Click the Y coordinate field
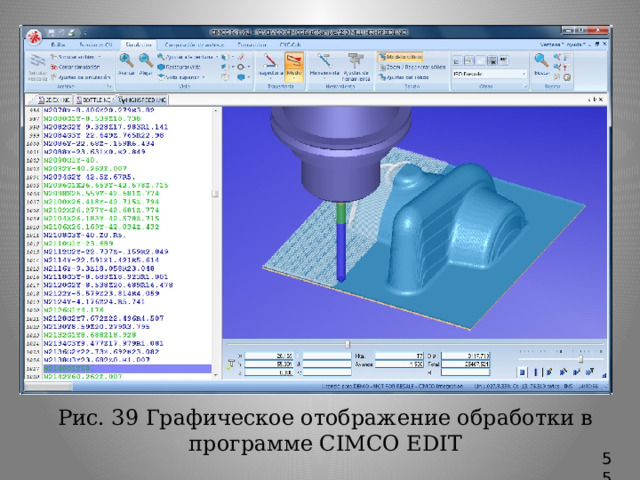The image size is (640, 480). (269, 364)
